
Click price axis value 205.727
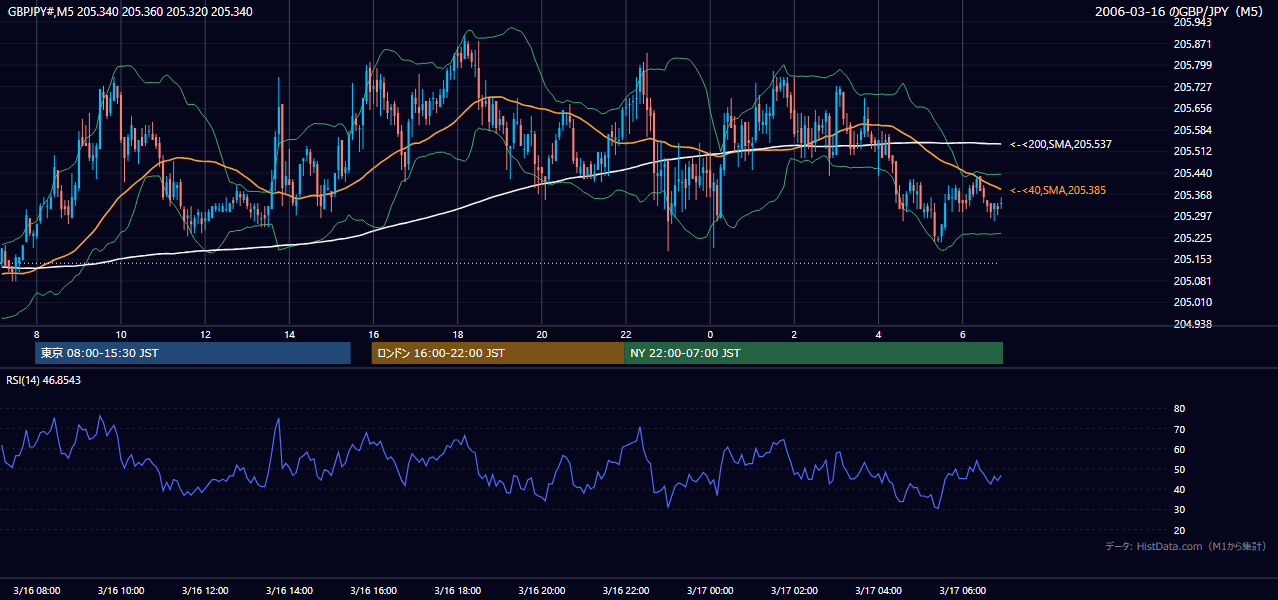pyautogui.click(x=1192, y=87)
